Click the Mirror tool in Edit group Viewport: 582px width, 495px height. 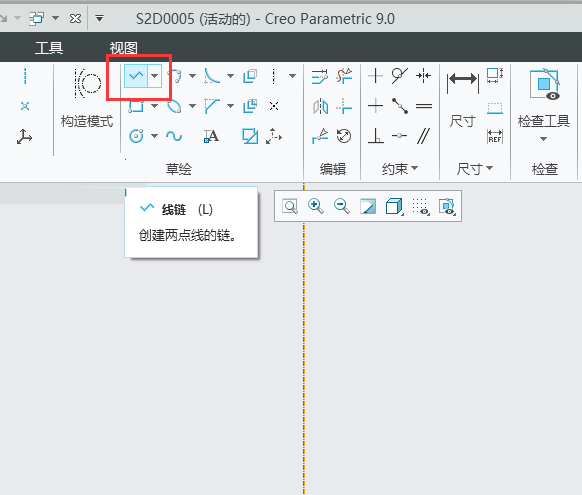[x=321, y=106]
